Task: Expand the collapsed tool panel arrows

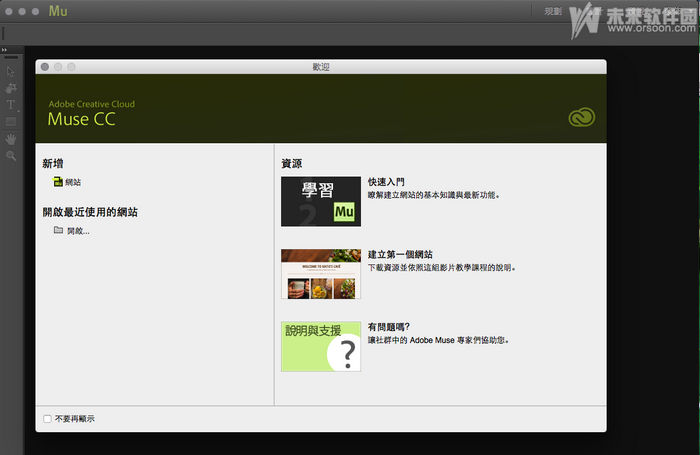Action: pos(4,50)
